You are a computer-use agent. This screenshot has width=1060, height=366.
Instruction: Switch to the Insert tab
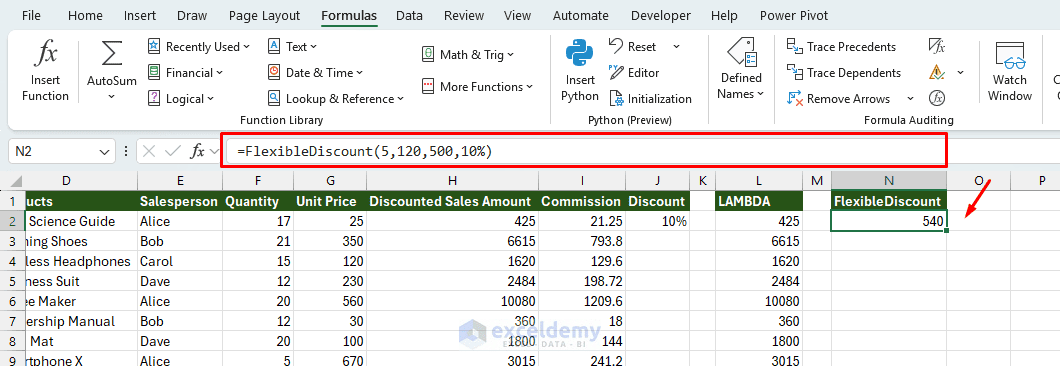click(x=140, y=16)
